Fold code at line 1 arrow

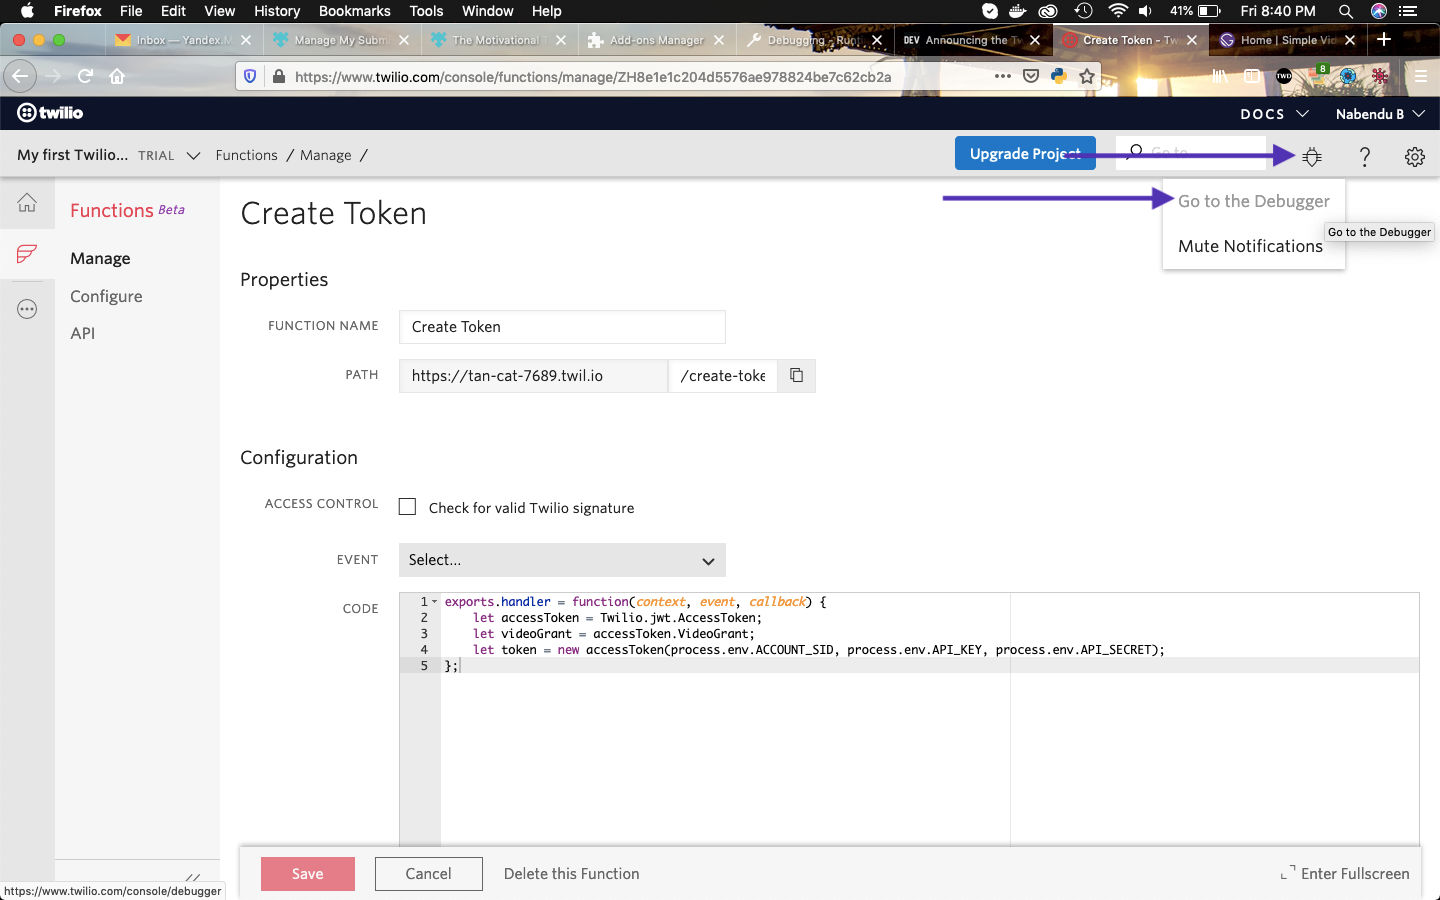[x=434, y=602]
